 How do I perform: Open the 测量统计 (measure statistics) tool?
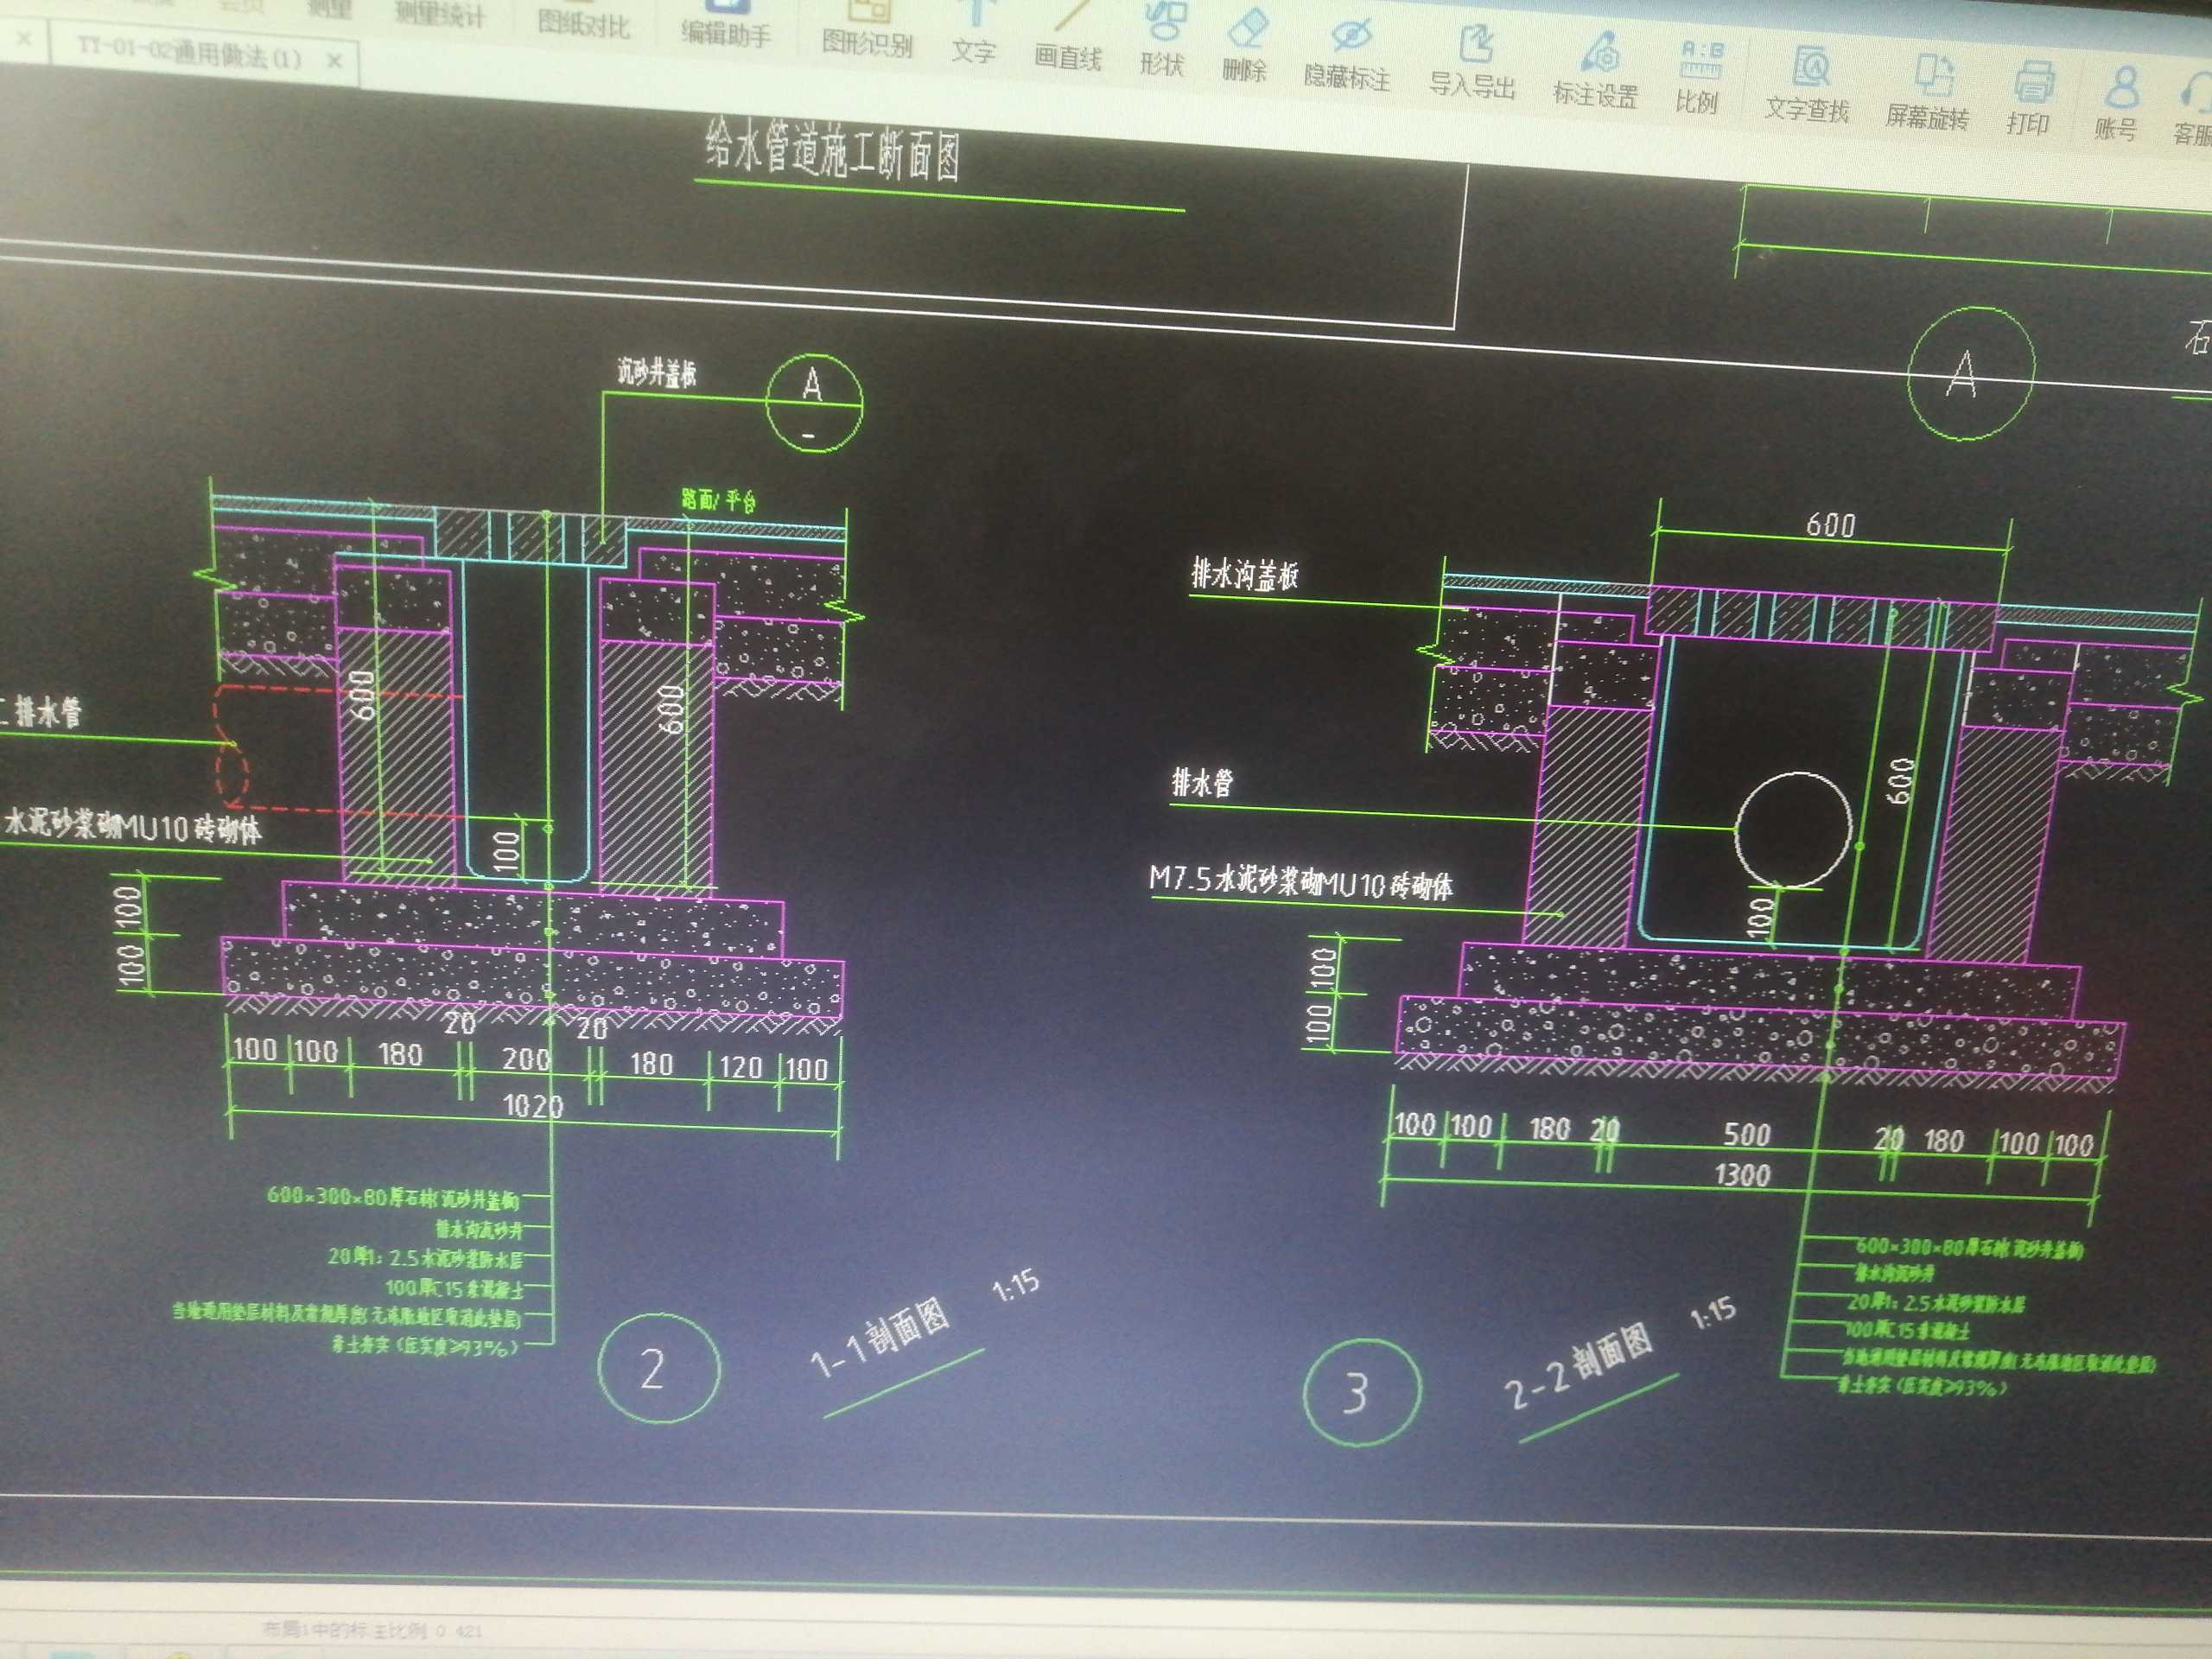click(x=440, y=15)
